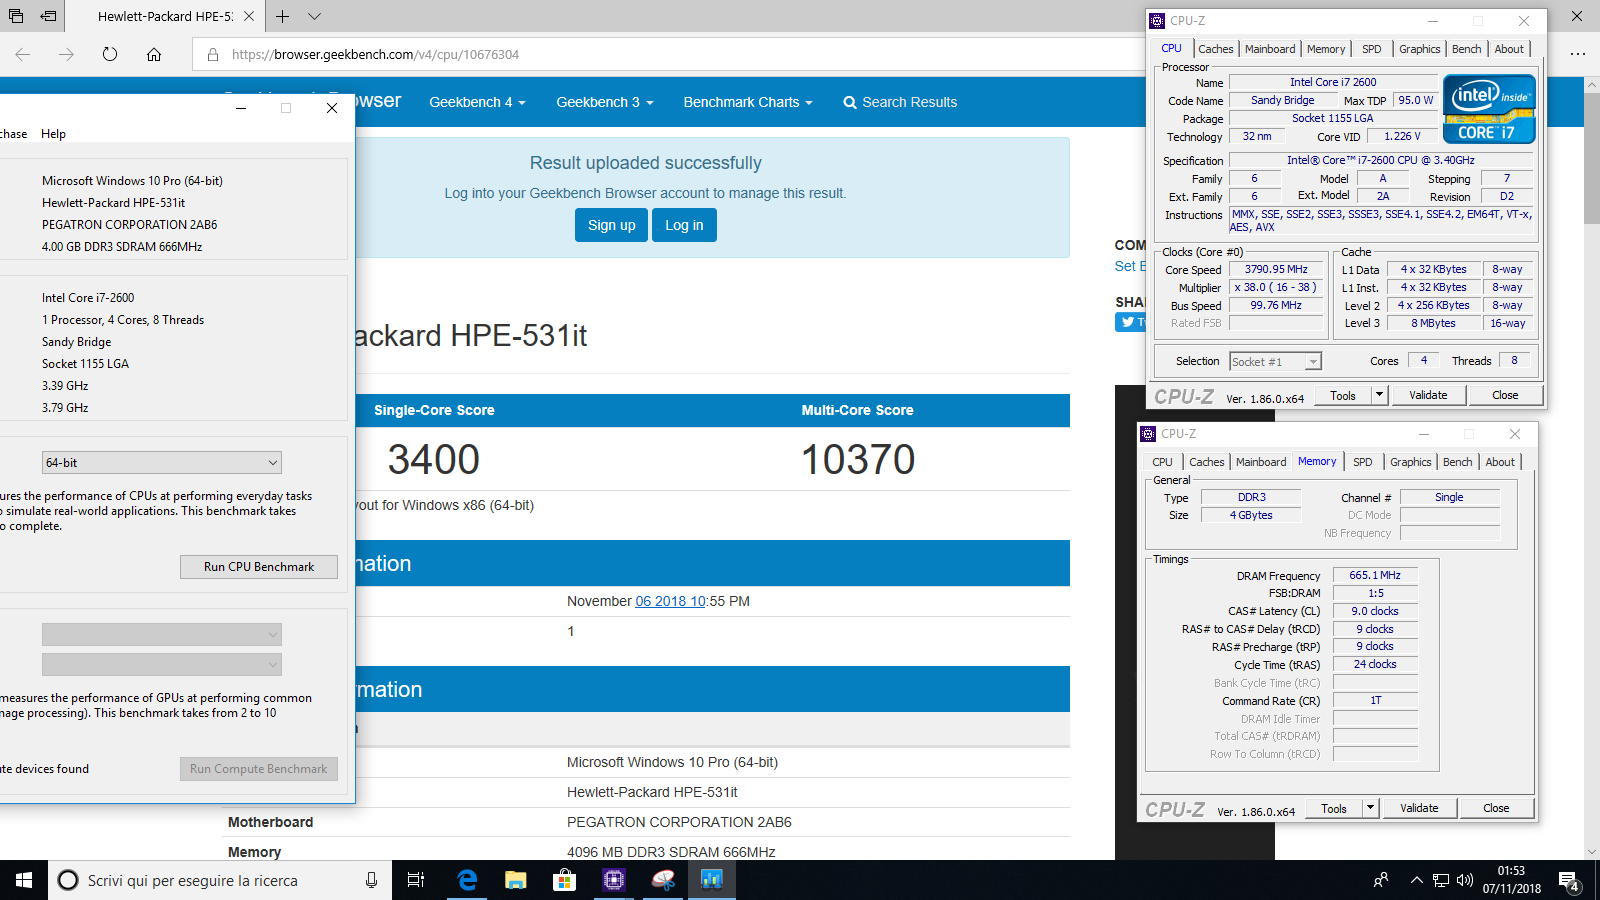Viewport: 1600px width, 900px height.
Task: Show the tab preview chevron
Action: pos(314,16)
